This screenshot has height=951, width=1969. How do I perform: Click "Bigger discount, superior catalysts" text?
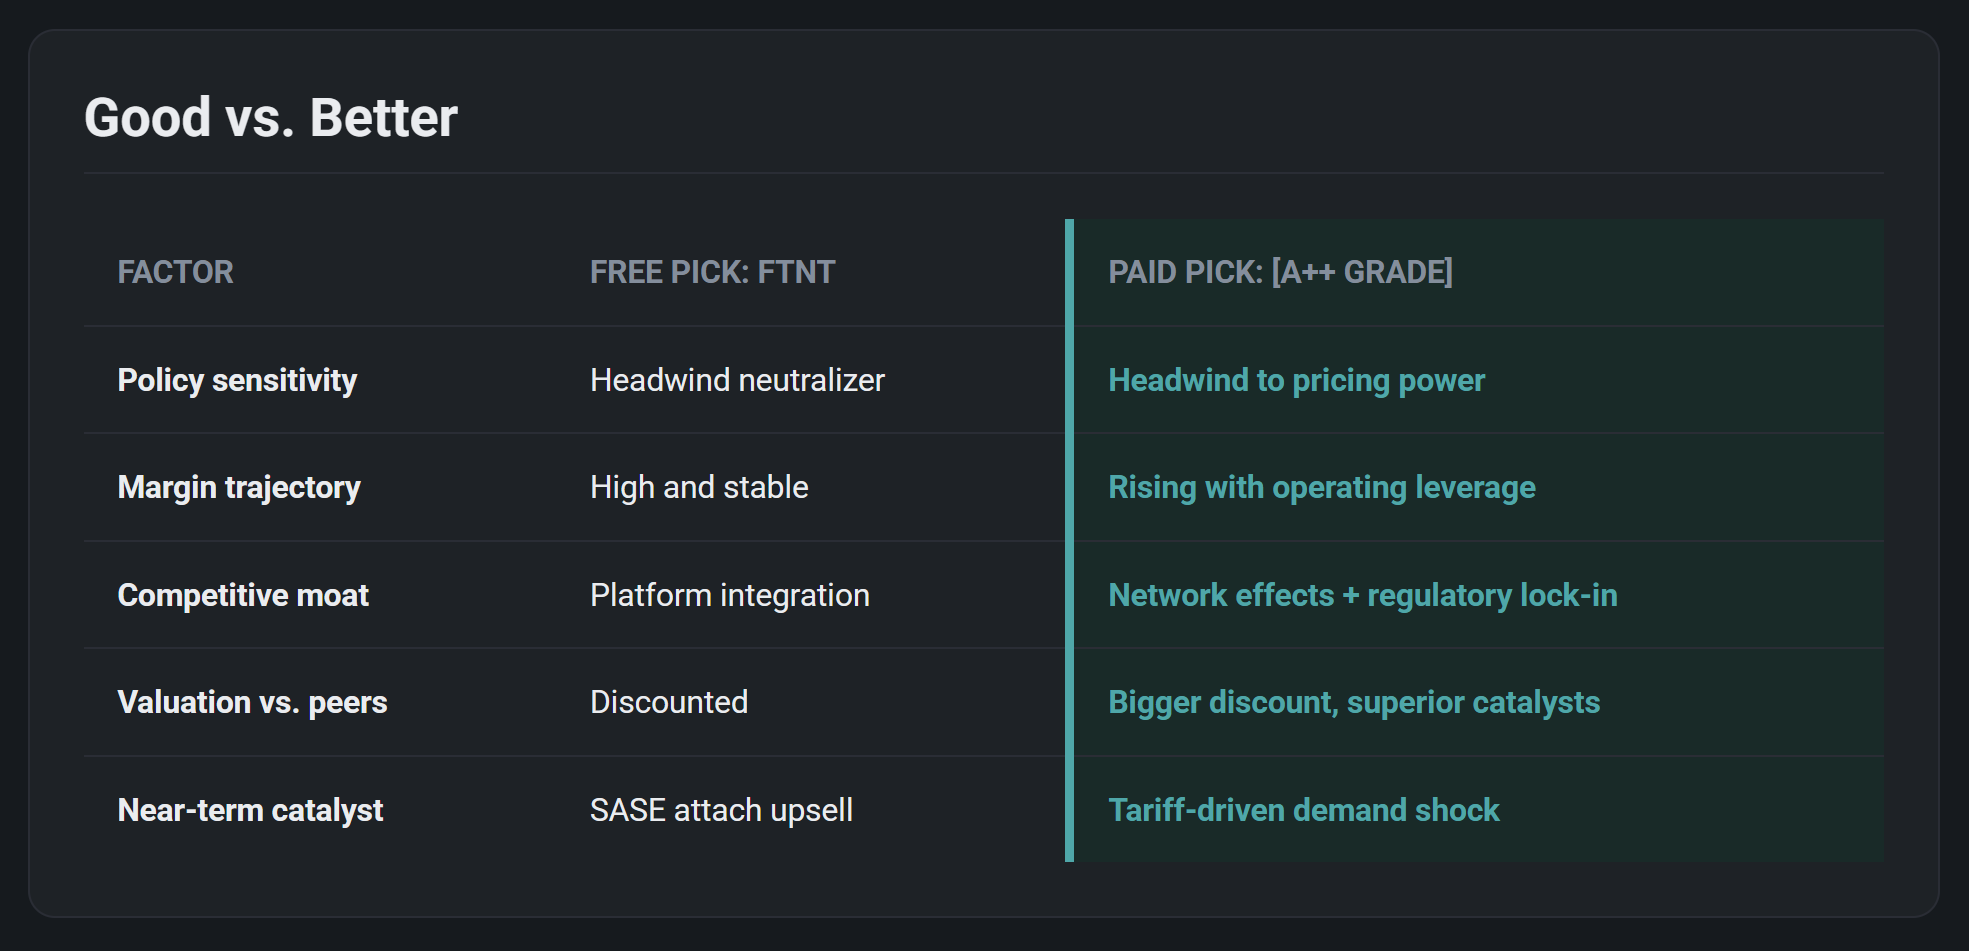1353,702
